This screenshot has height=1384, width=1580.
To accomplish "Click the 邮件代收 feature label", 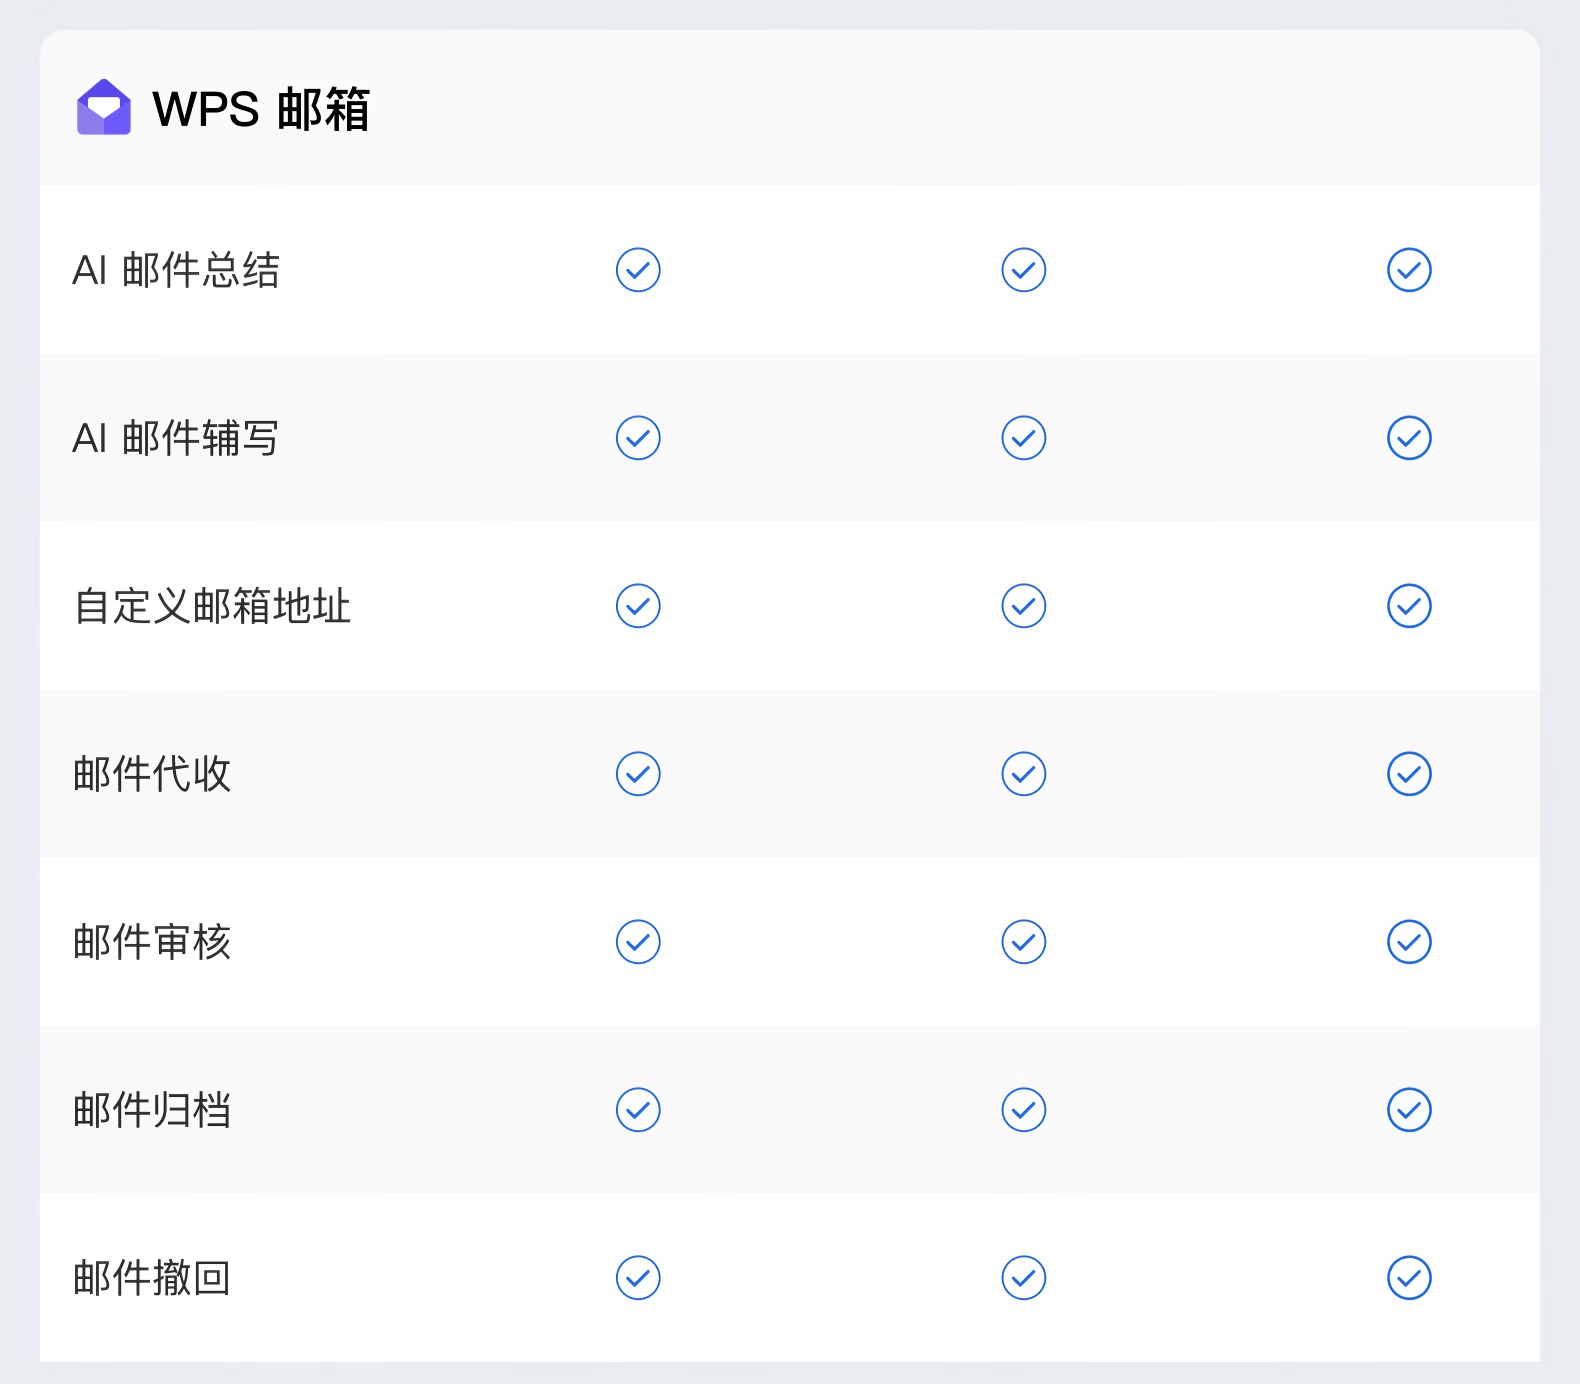I will (152, 774).
